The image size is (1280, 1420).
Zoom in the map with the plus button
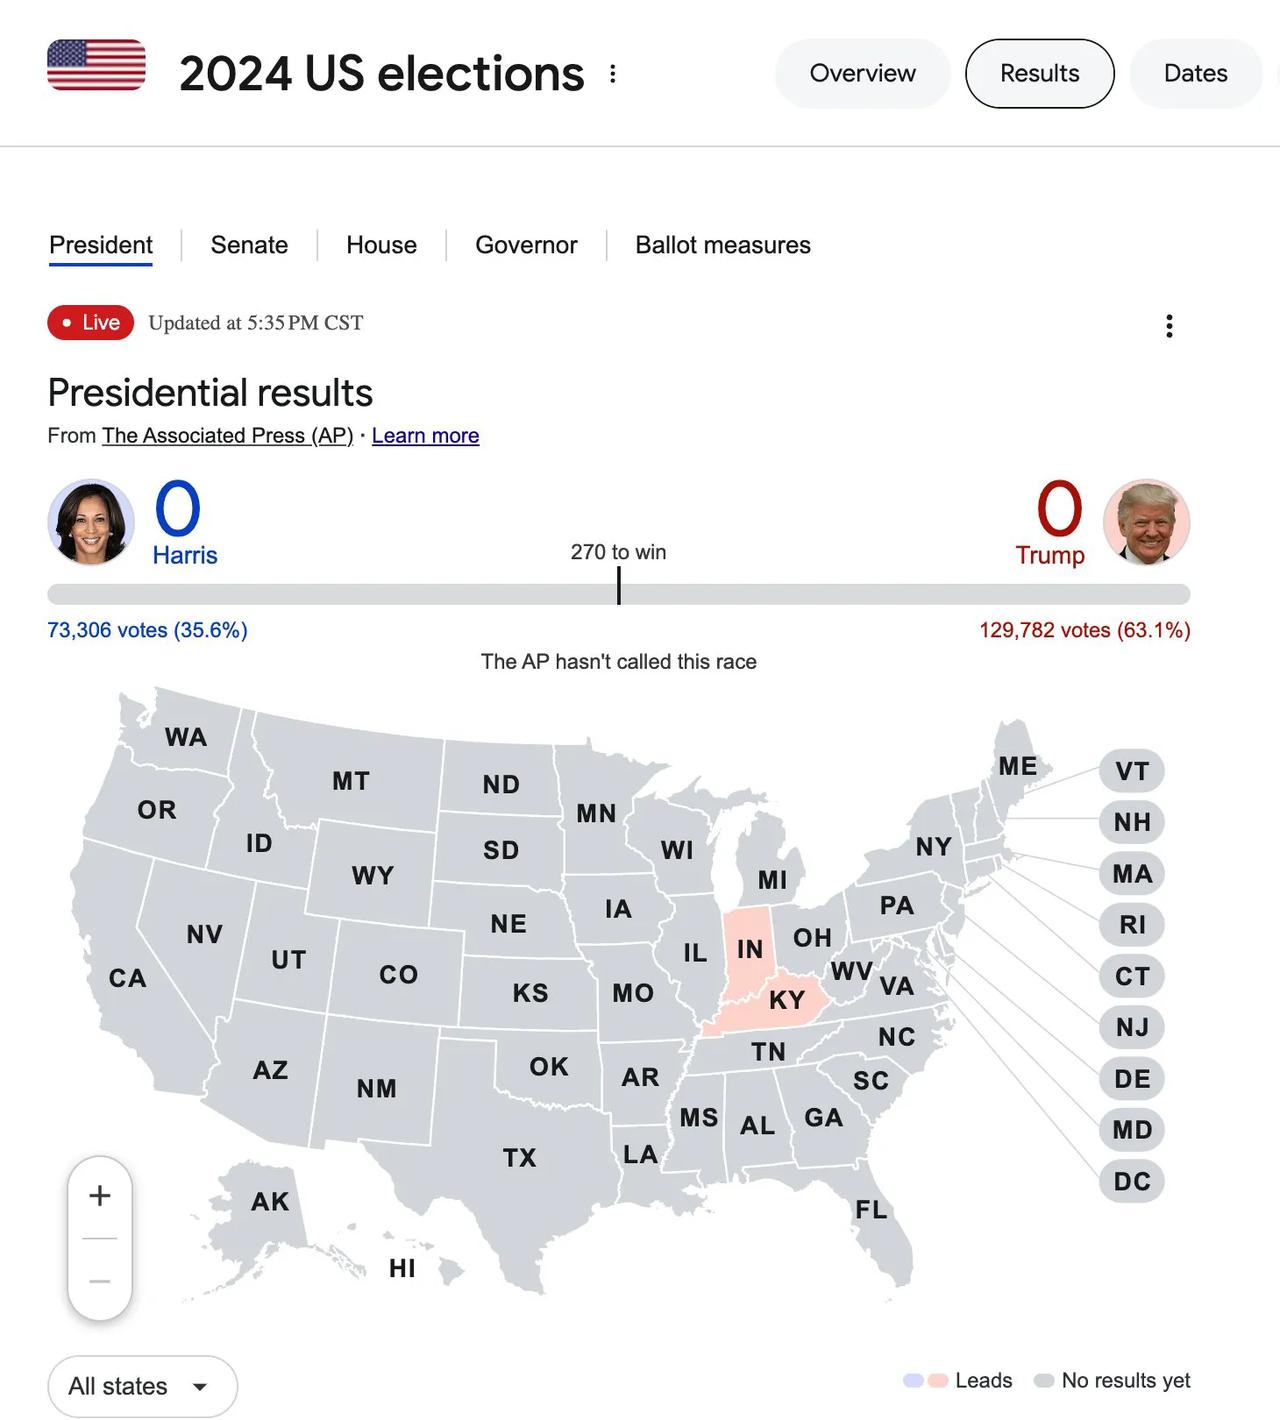tap(100, 1196)
